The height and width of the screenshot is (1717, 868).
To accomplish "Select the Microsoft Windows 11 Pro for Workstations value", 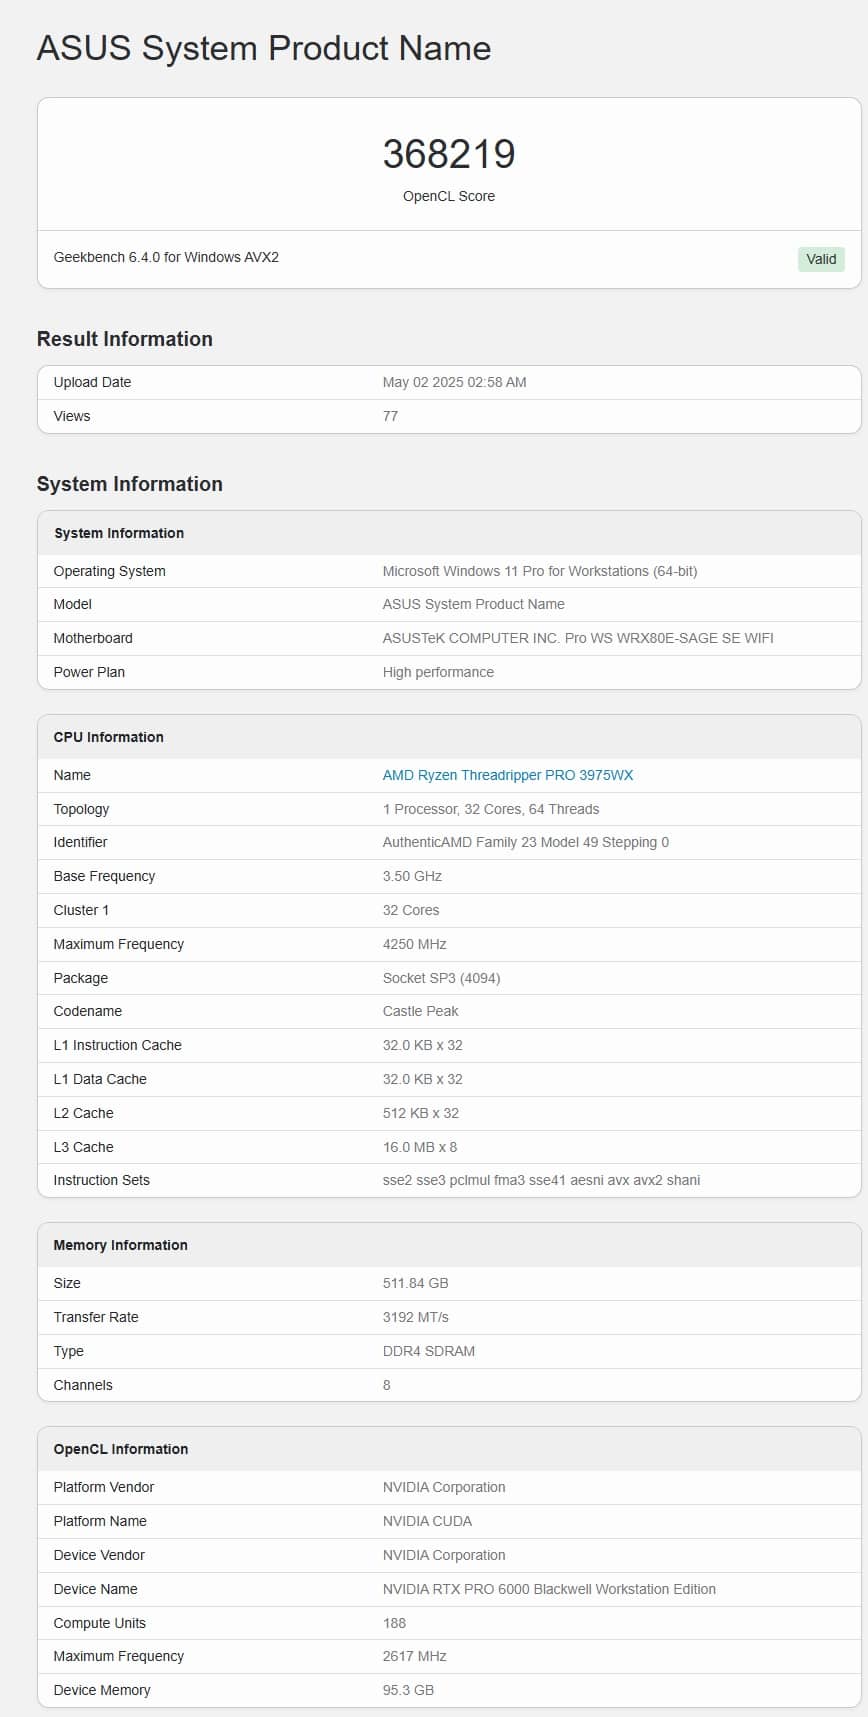I will [x=540, y=571].
